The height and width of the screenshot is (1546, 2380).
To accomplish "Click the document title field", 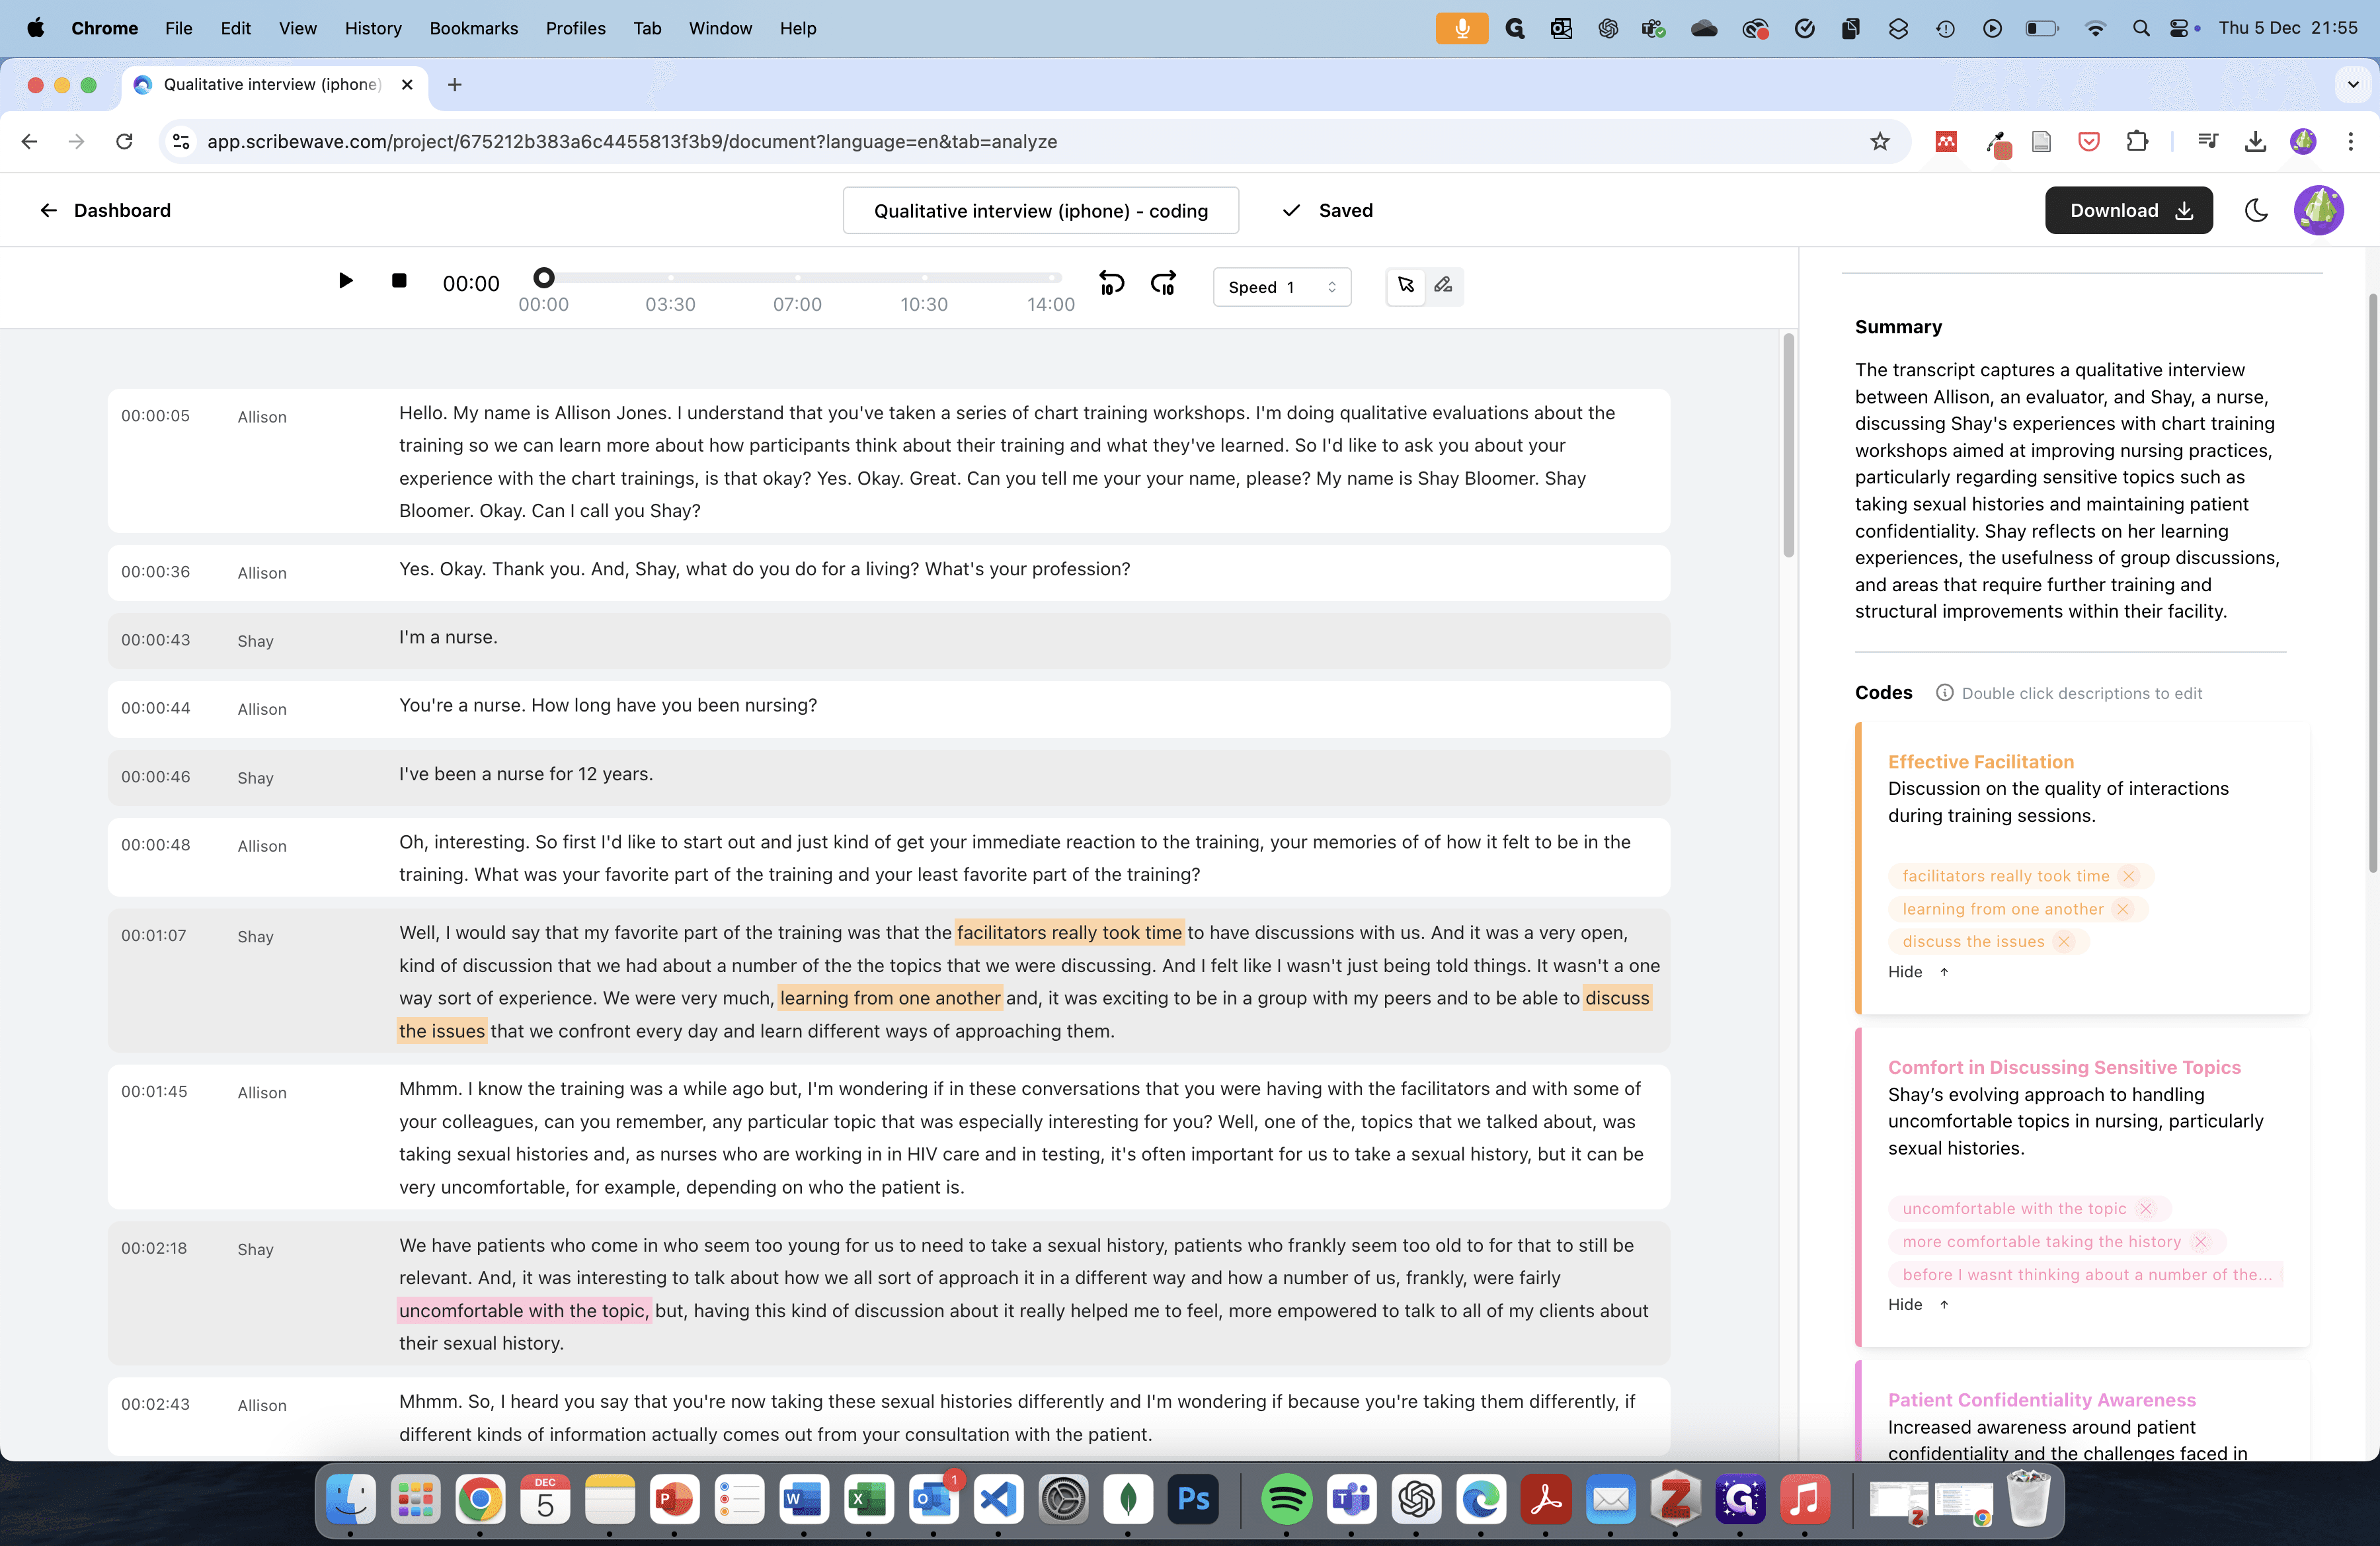I will pyautogui.click(x=1040, y=210).
